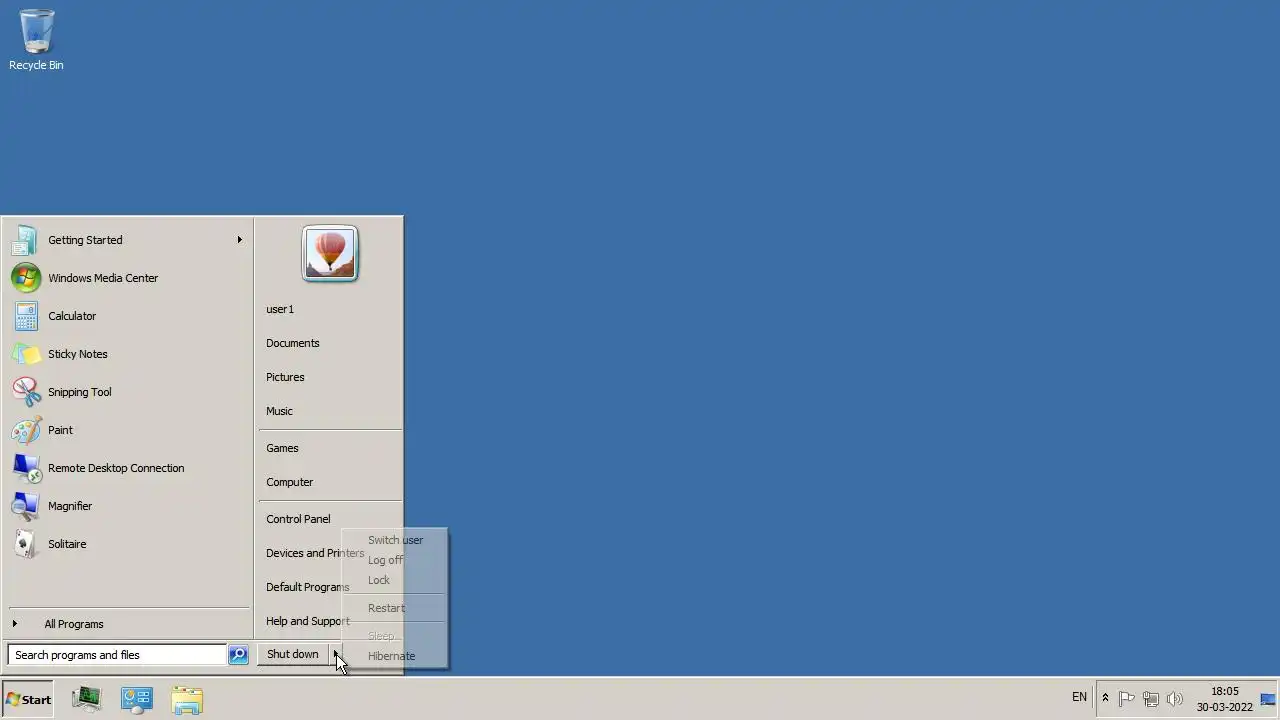1280x720 pixels.
Task: Choose Log off from power menu
Action: (x=395, y=560)
